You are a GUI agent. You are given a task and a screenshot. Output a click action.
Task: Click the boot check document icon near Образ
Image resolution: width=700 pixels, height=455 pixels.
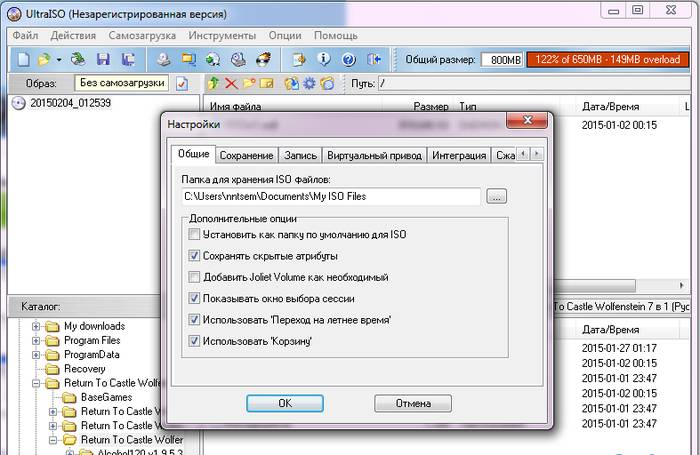[182, 83]
